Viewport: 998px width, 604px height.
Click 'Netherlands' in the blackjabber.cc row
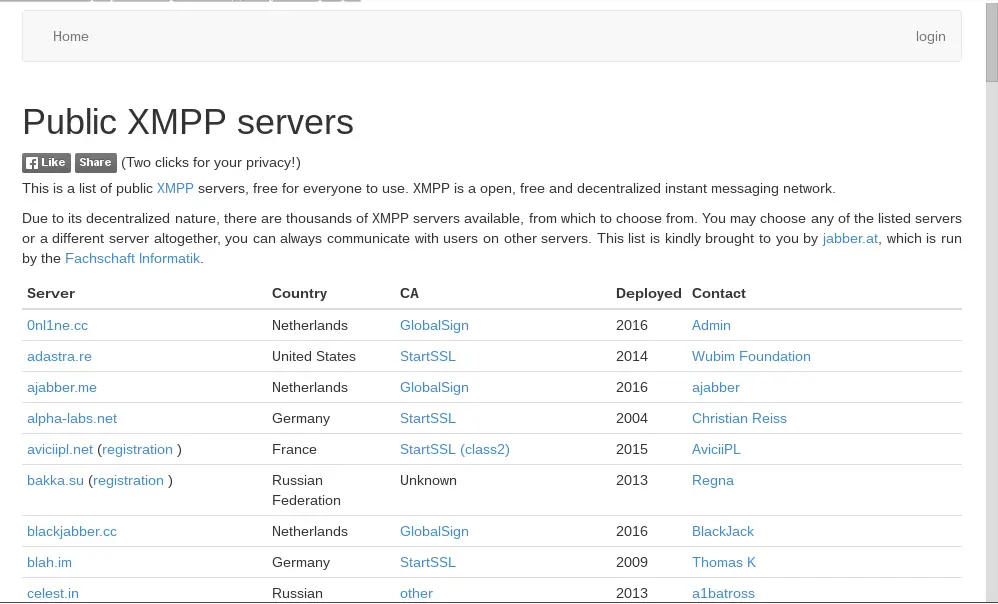coord(310,531)
